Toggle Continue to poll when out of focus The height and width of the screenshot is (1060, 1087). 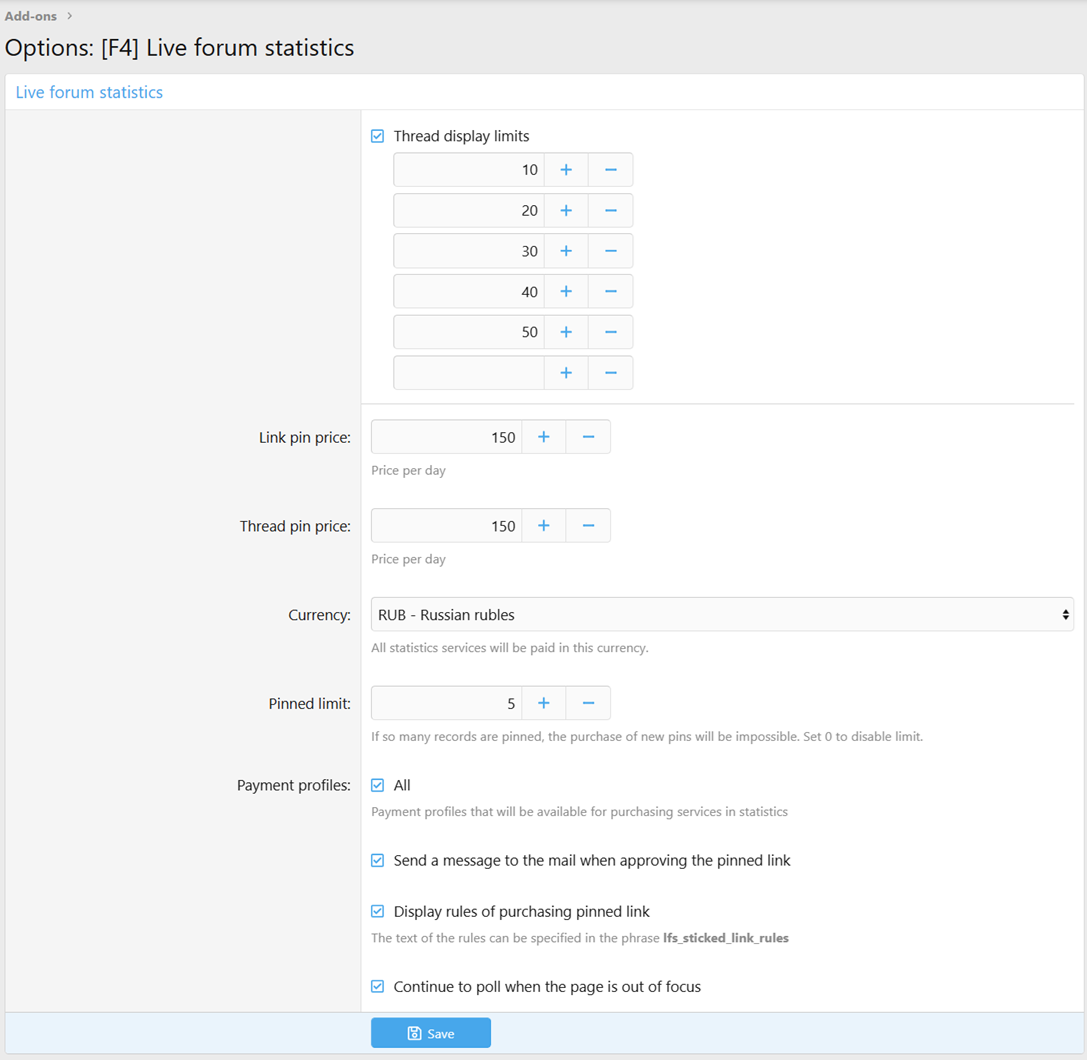378,987
